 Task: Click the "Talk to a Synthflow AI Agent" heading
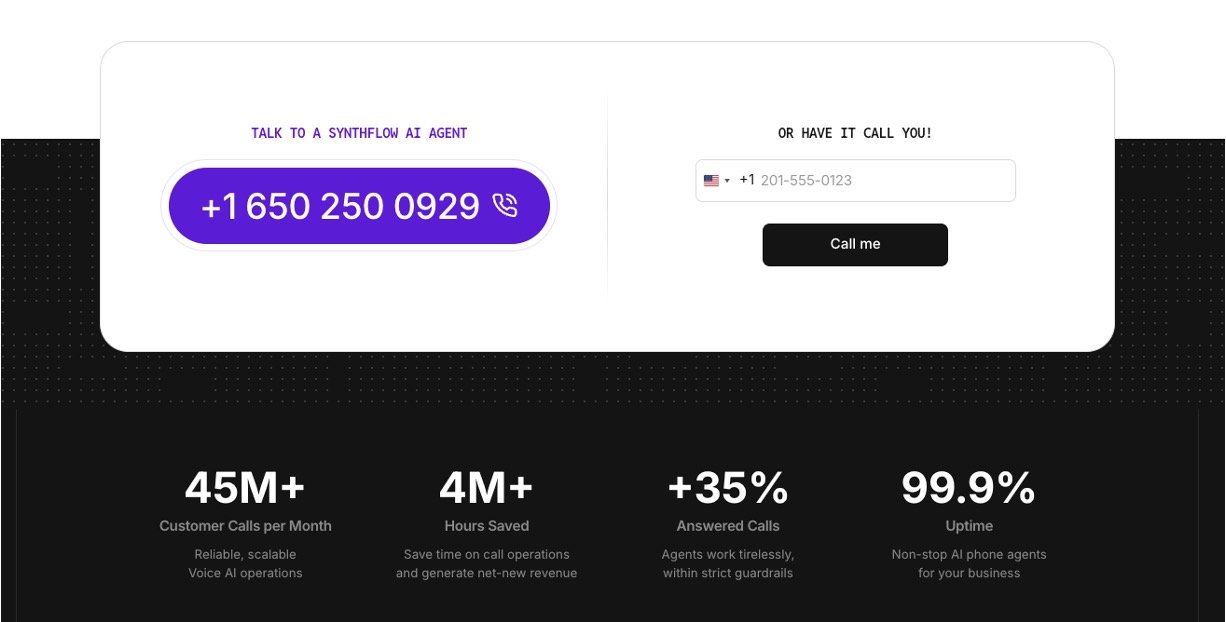pos(359,133)
